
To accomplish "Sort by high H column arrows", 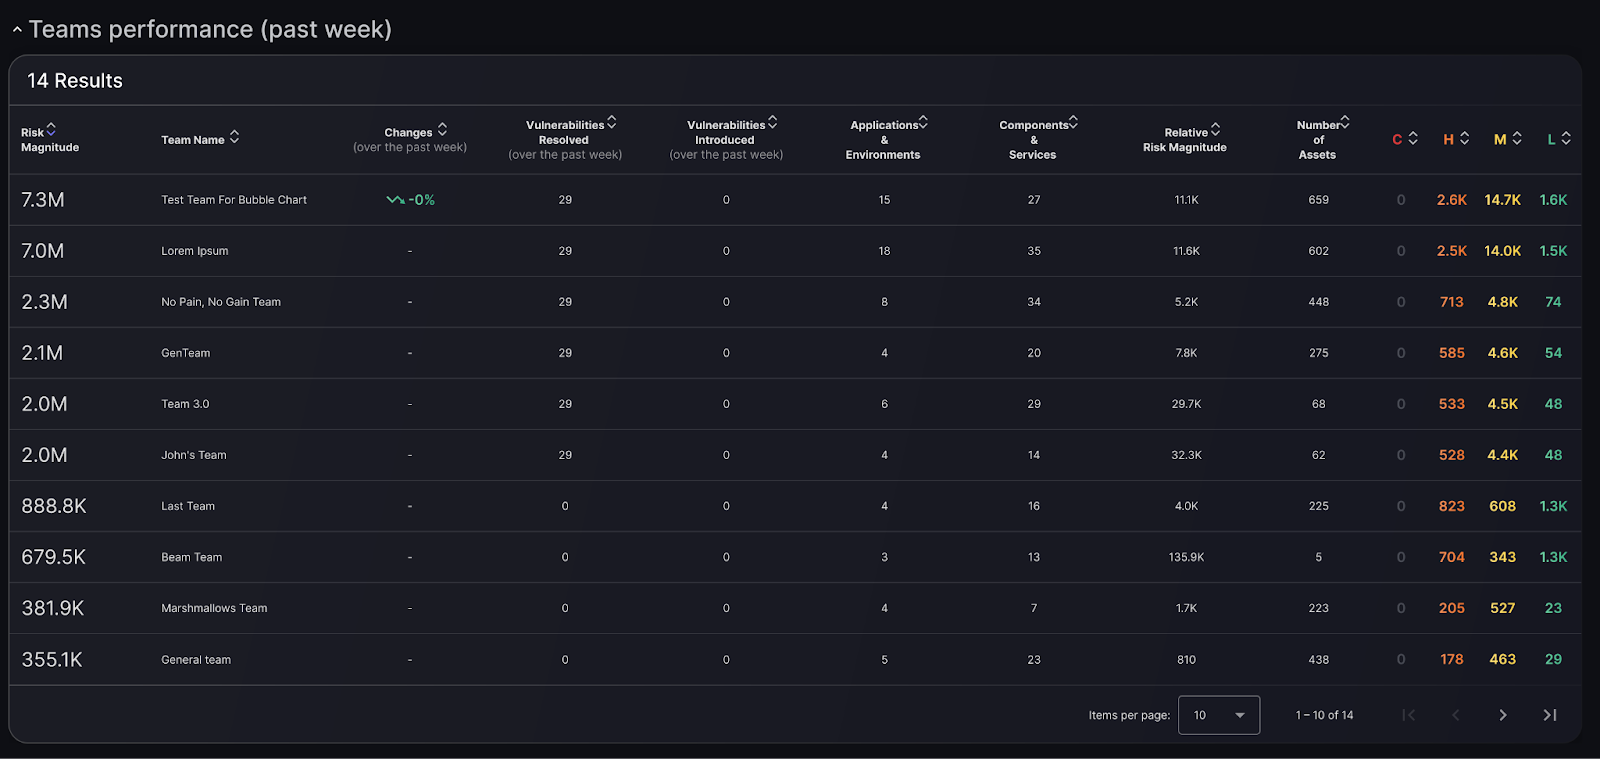I will point(1464,138).
